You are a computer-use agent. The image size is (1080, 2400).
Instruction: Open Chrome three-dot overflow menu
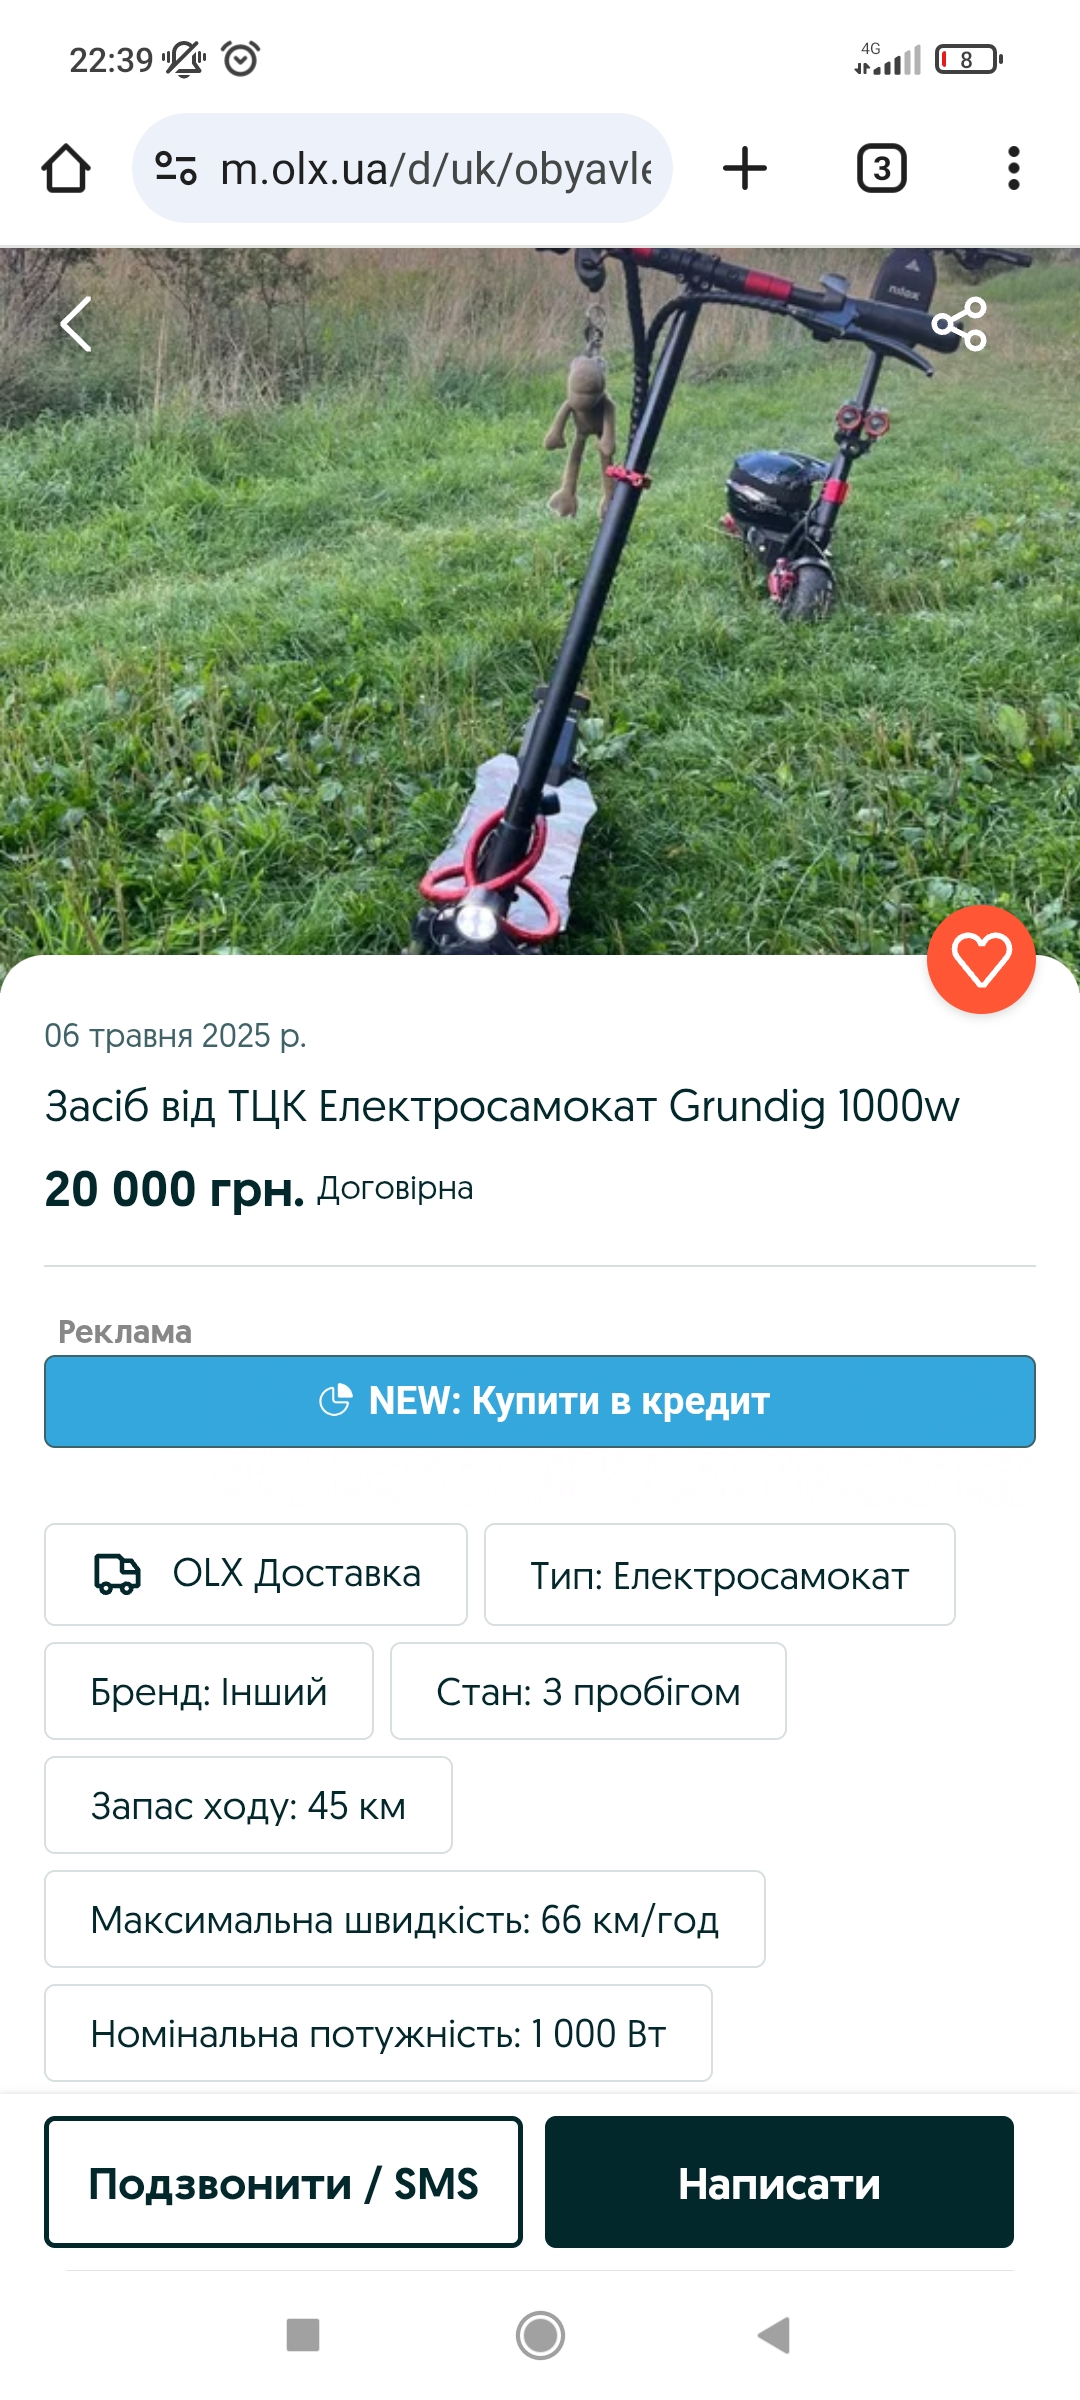(1013, 168)
